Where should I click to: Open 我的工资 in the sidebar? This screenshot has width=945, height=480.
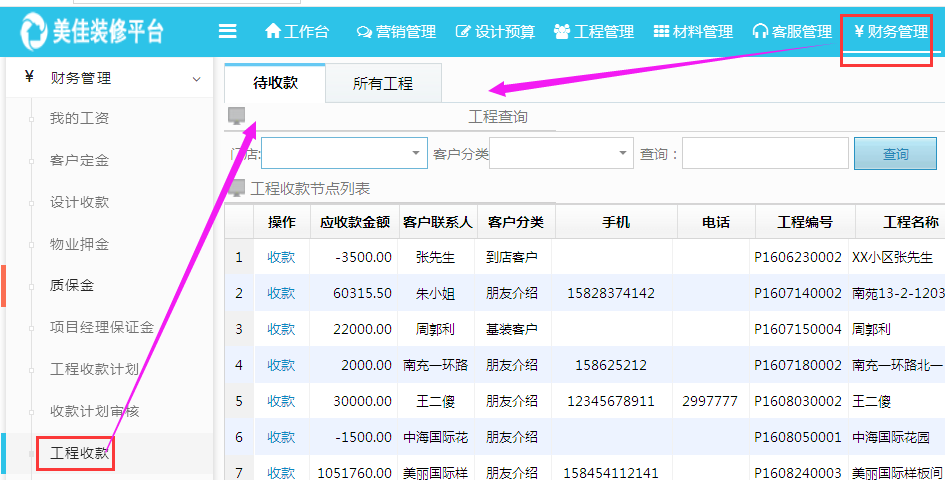80,119
